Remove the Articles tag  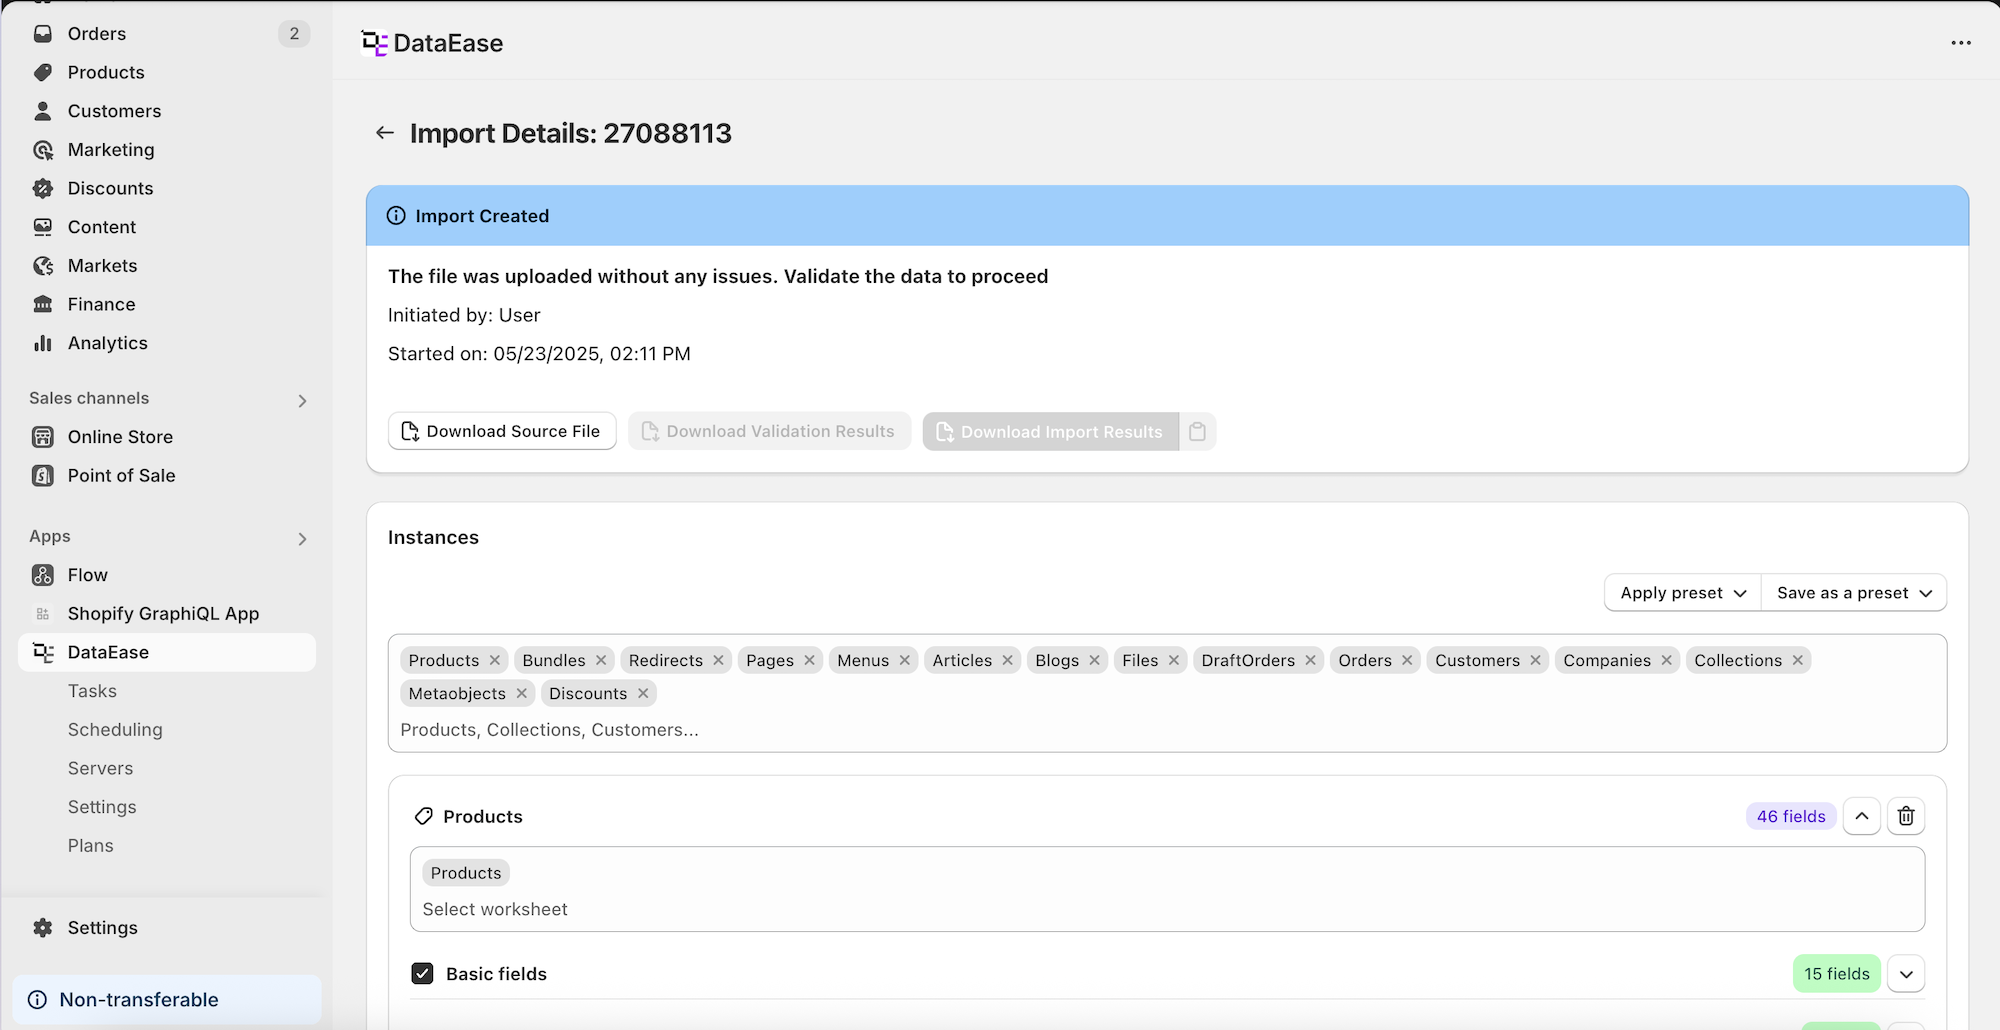click(1007, 660)
